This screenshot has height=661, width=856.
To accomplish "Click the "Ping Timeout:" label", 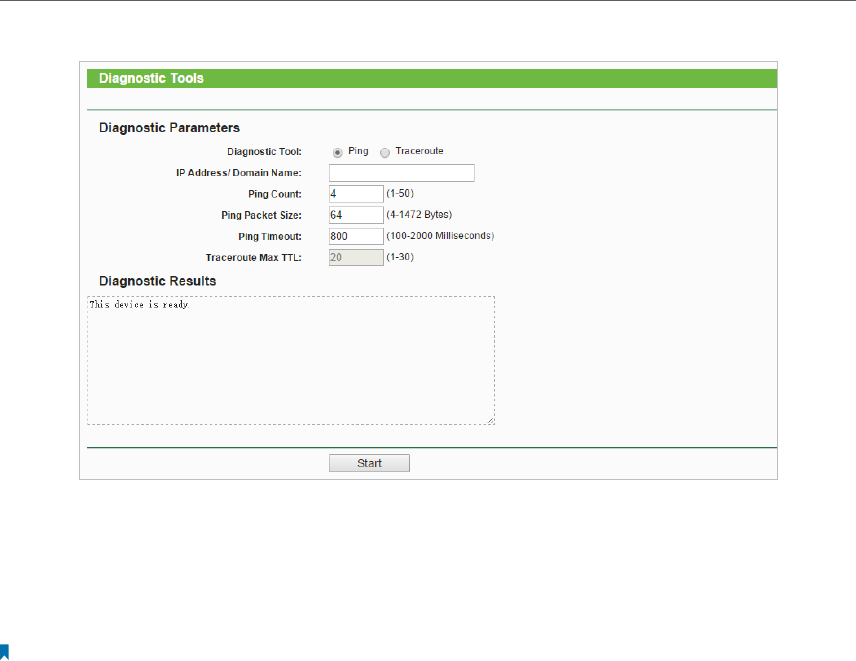I will coord(270,237).
